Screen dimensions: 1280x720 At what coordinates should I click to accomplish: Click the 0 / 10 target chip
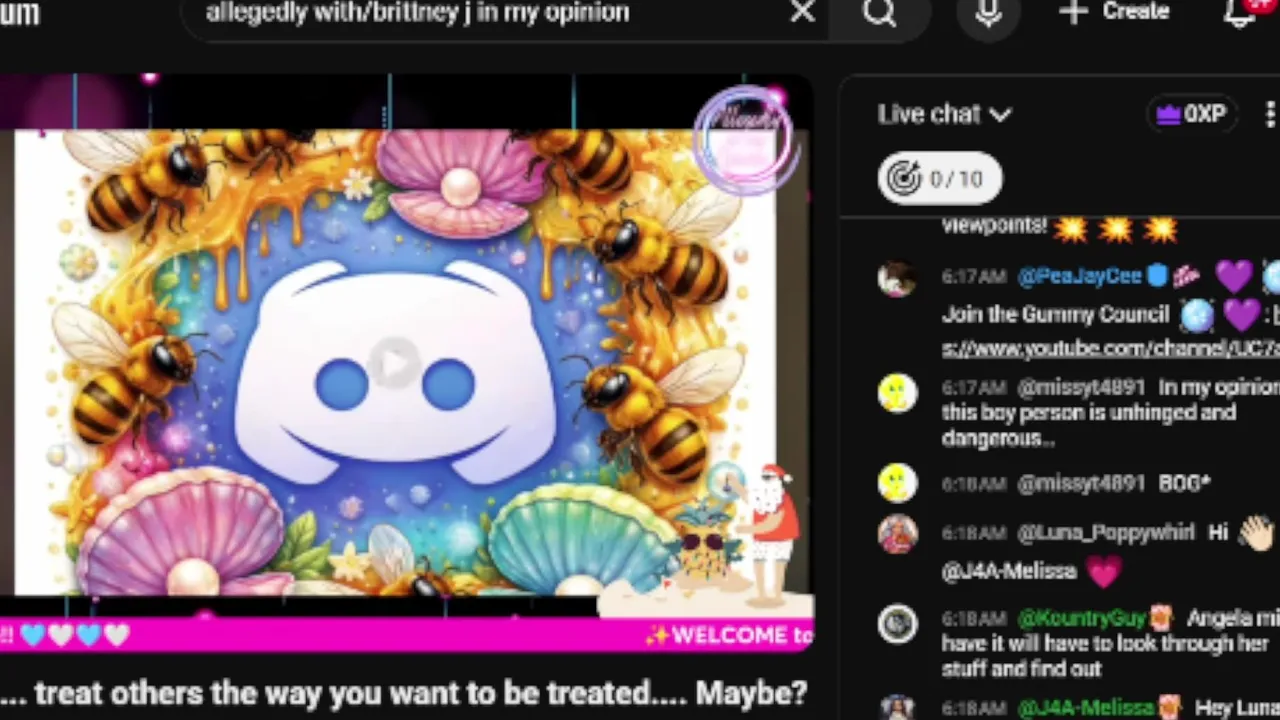(939, 179)
